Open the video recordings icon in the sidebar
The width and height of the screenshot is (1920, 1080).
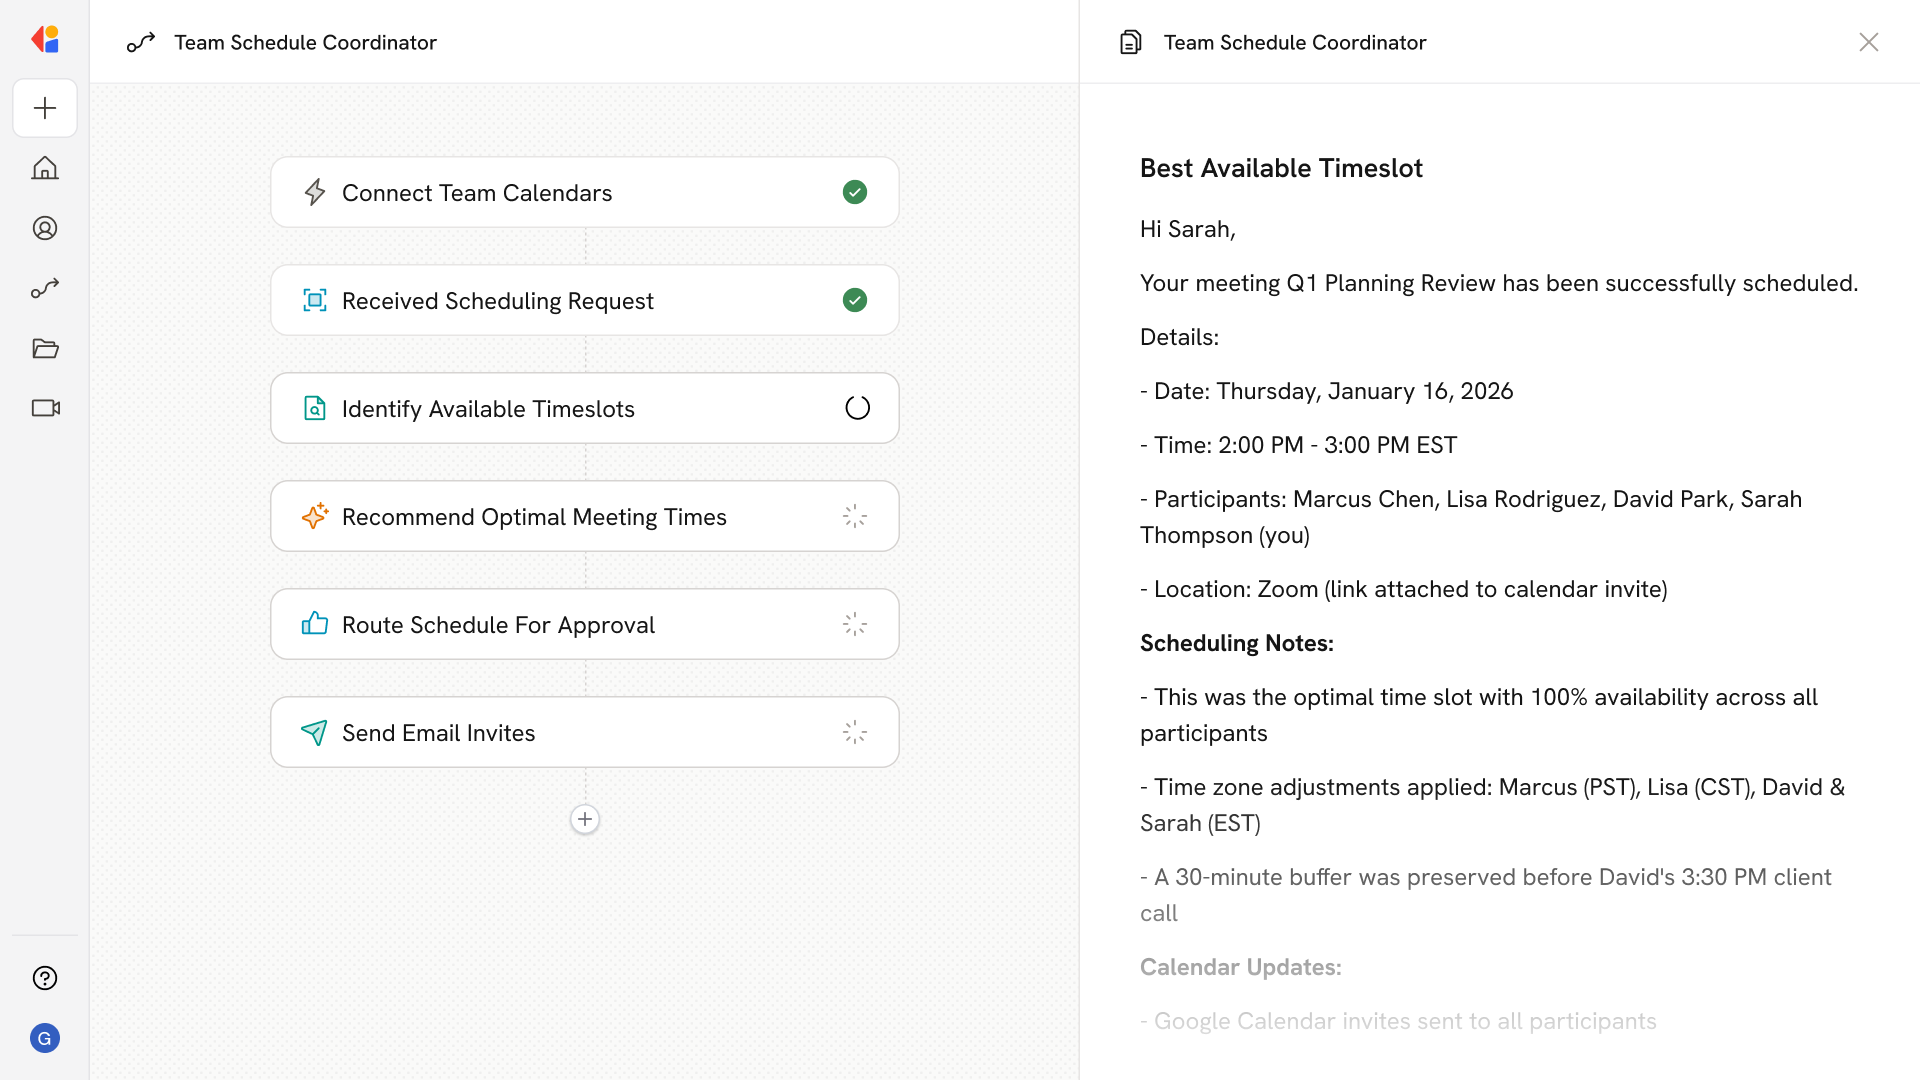point(45,408)
